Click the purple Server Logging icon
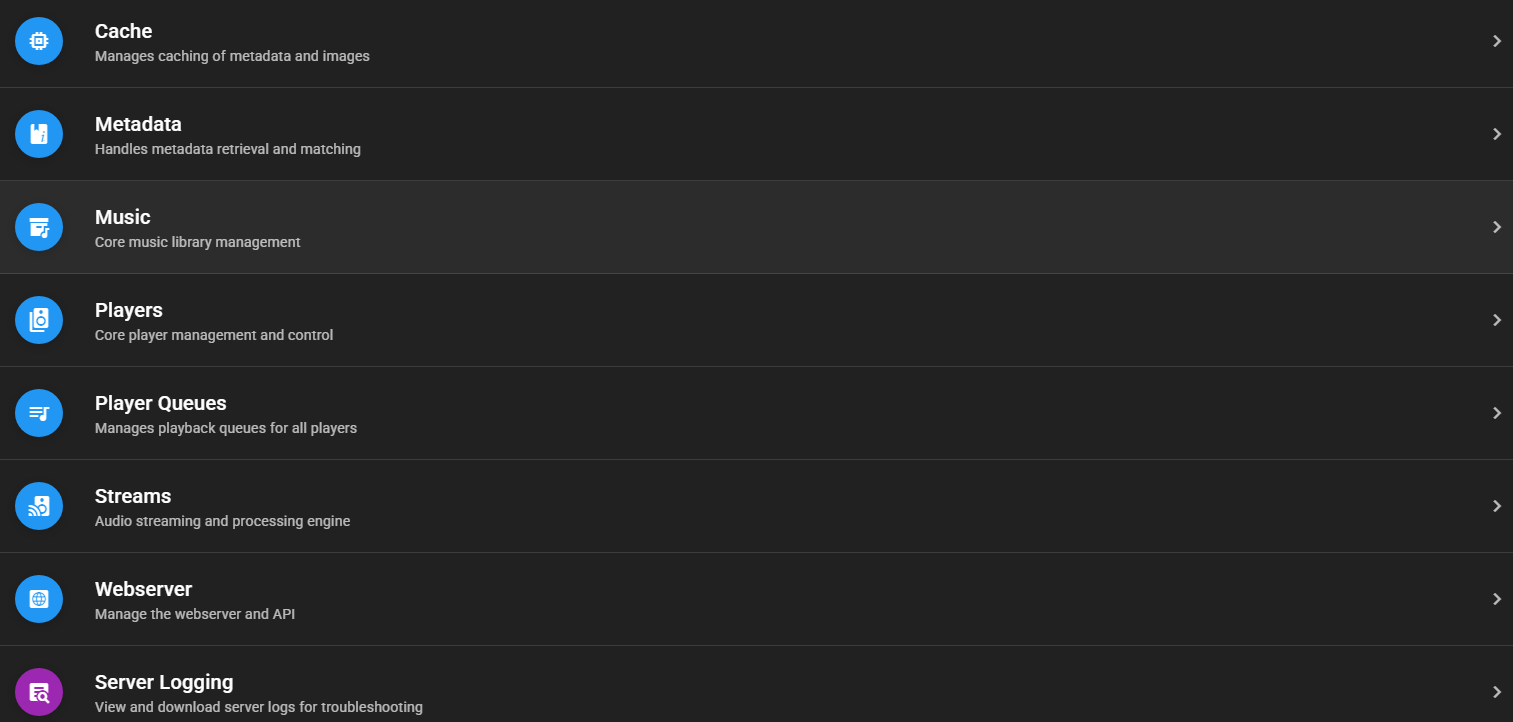This screenshot has width=1513, height=722. (x=39, y=692)
